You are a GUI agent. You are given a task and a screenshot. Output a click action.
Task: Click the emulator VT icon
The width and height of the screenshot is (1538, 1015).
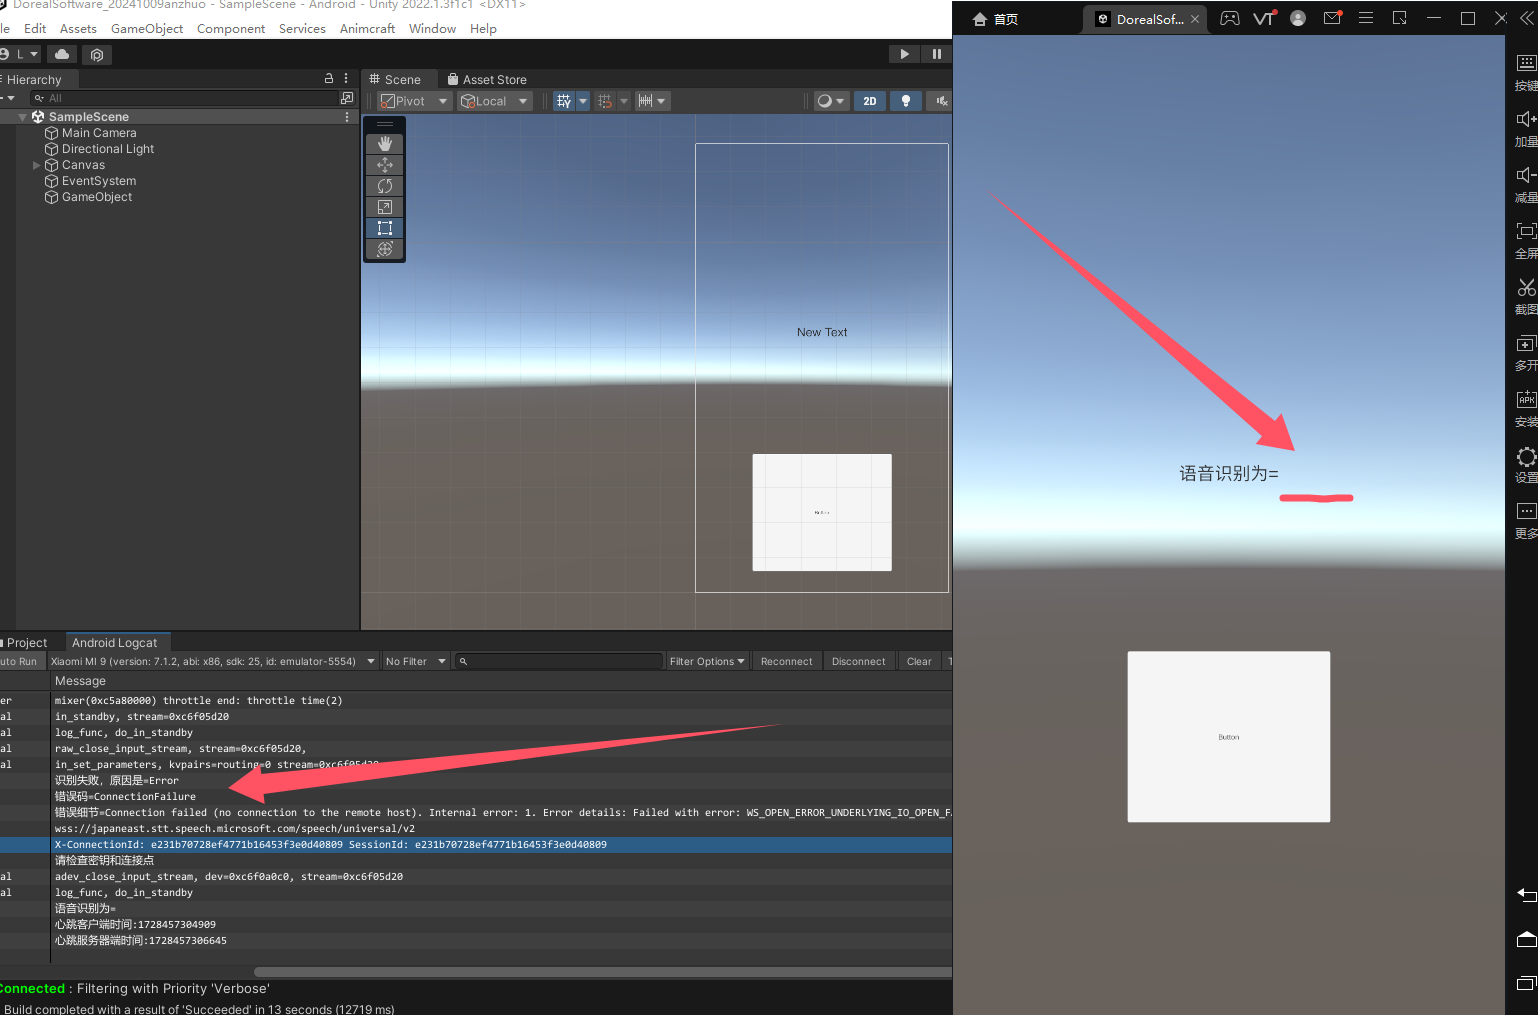(x=1264, y=18)
